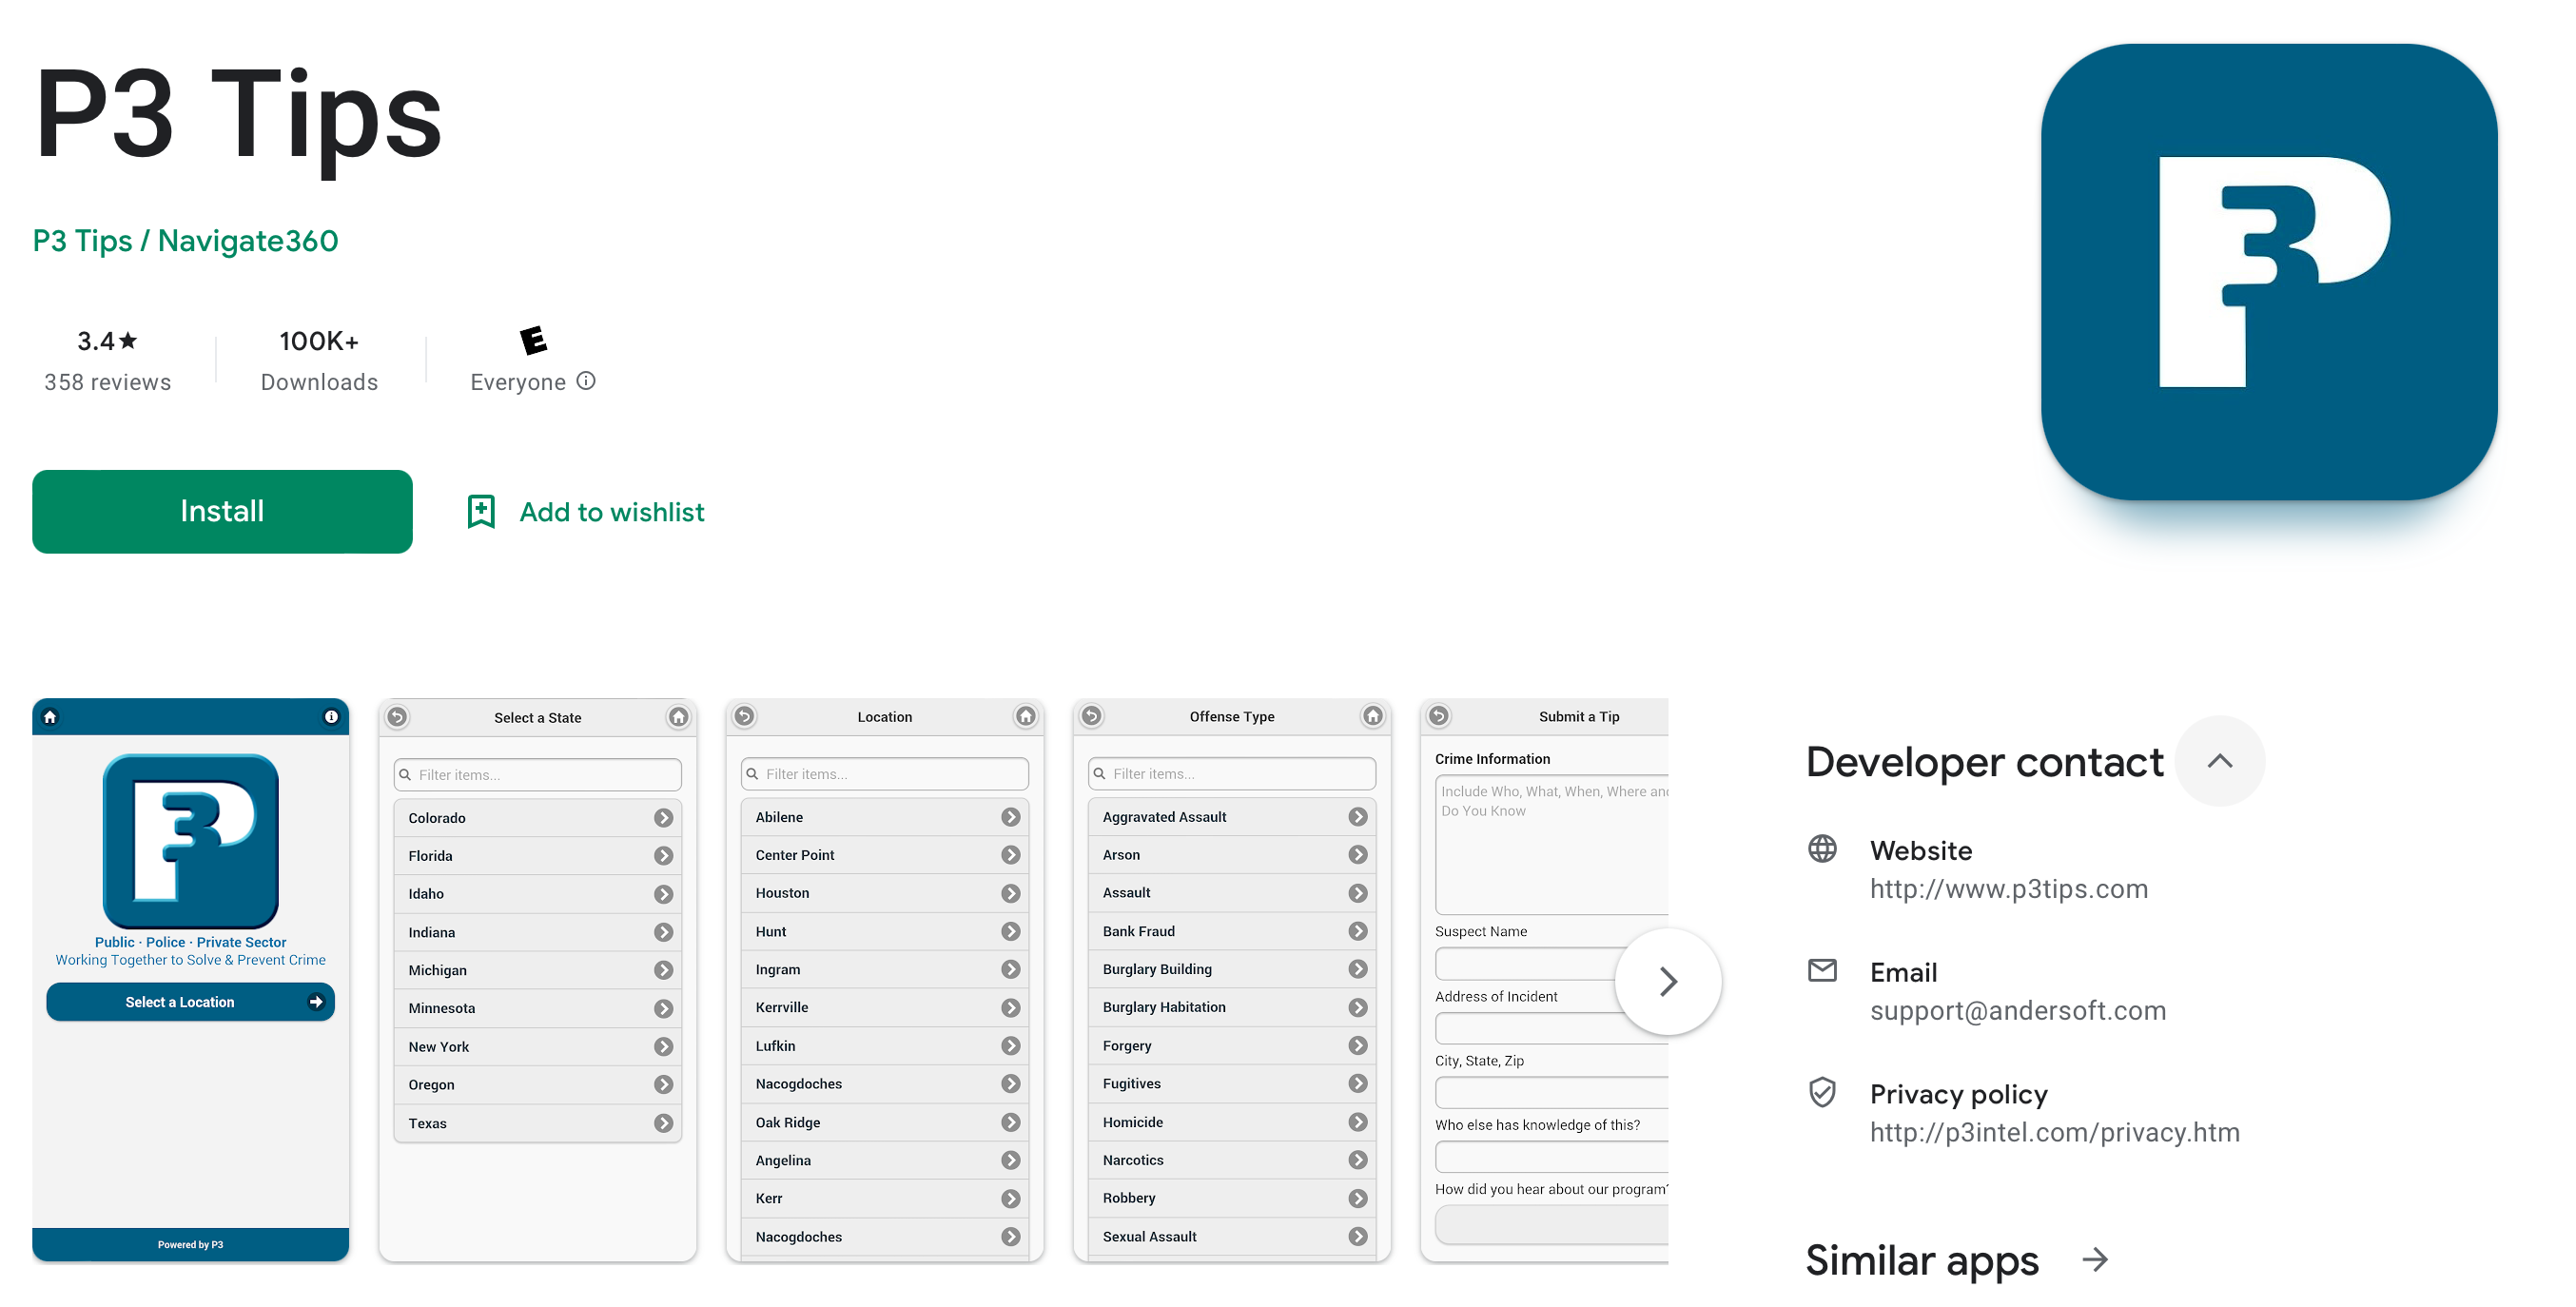
Task: Click the Add to wishlist bookmark icon
Action: click(481, 511)
